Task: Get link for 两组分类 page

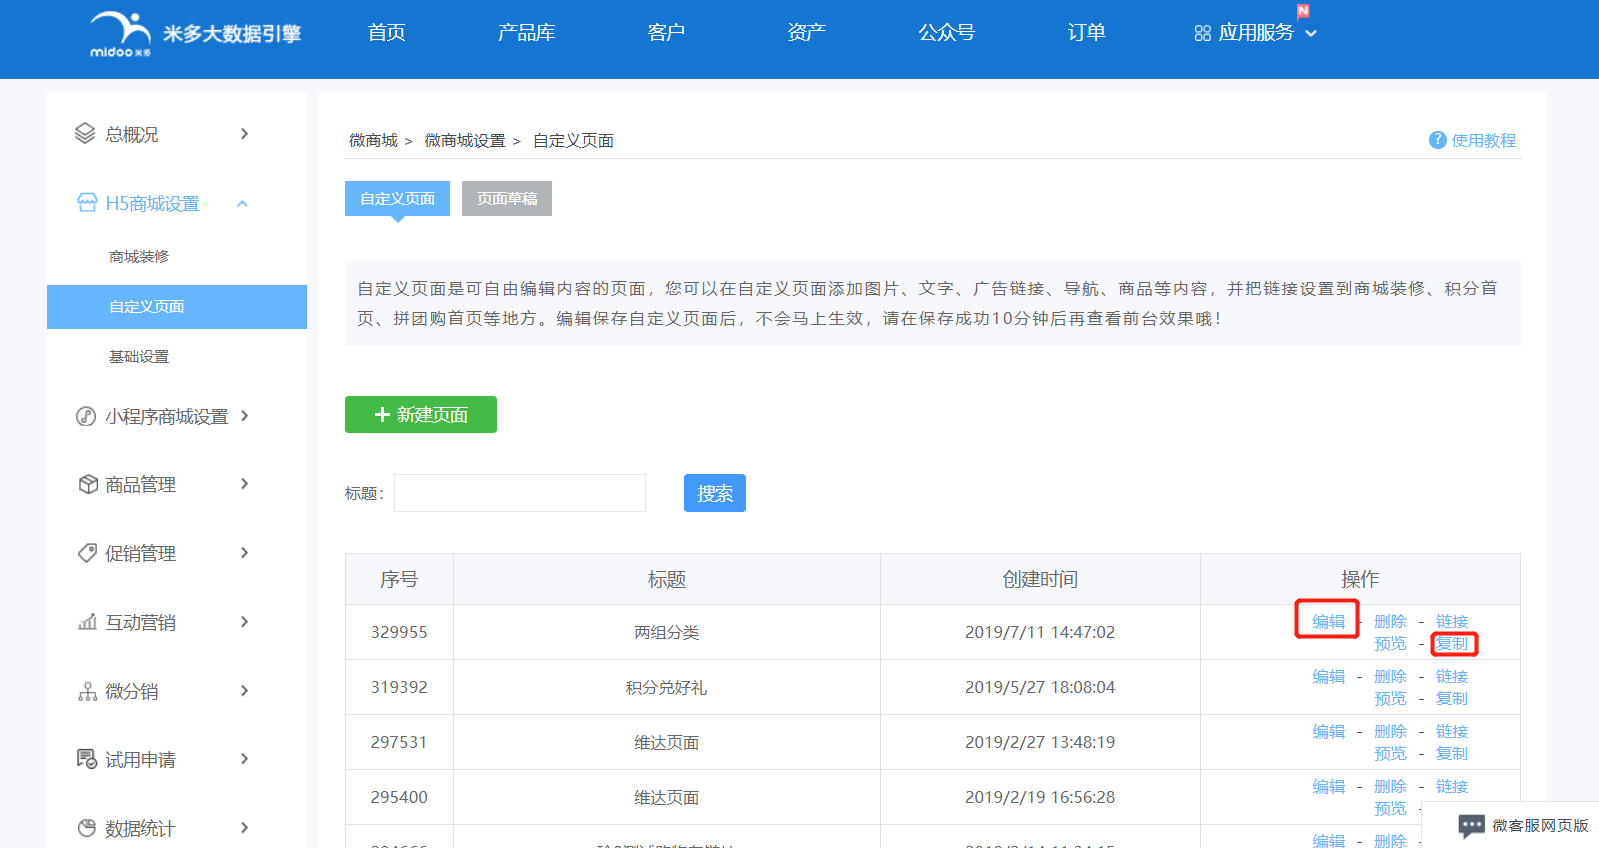Action: tap(1452, 622)
